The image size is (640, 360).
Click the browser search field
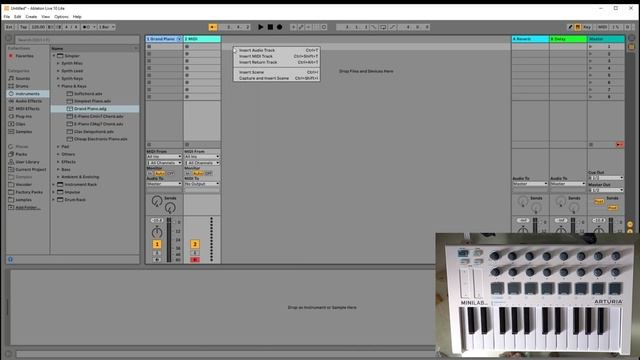77,40
